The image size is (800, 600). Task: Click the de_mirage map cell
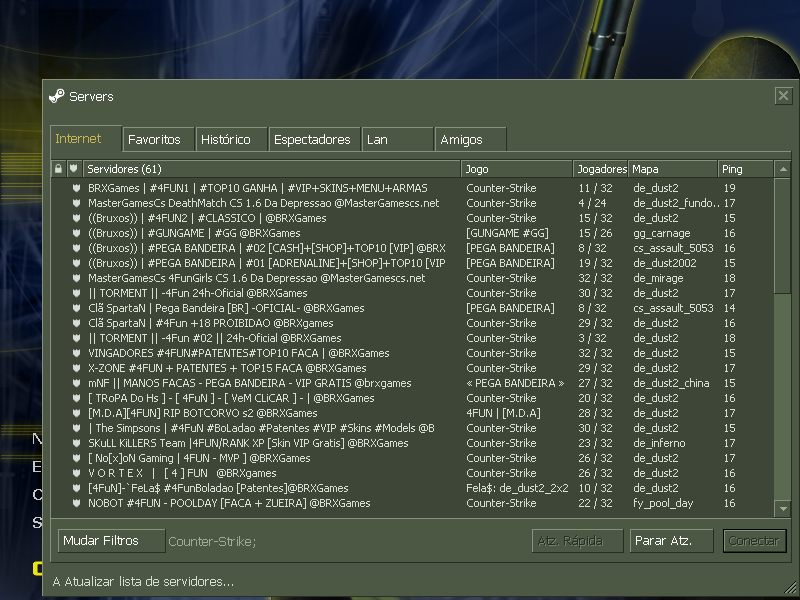tap(658, 278)
